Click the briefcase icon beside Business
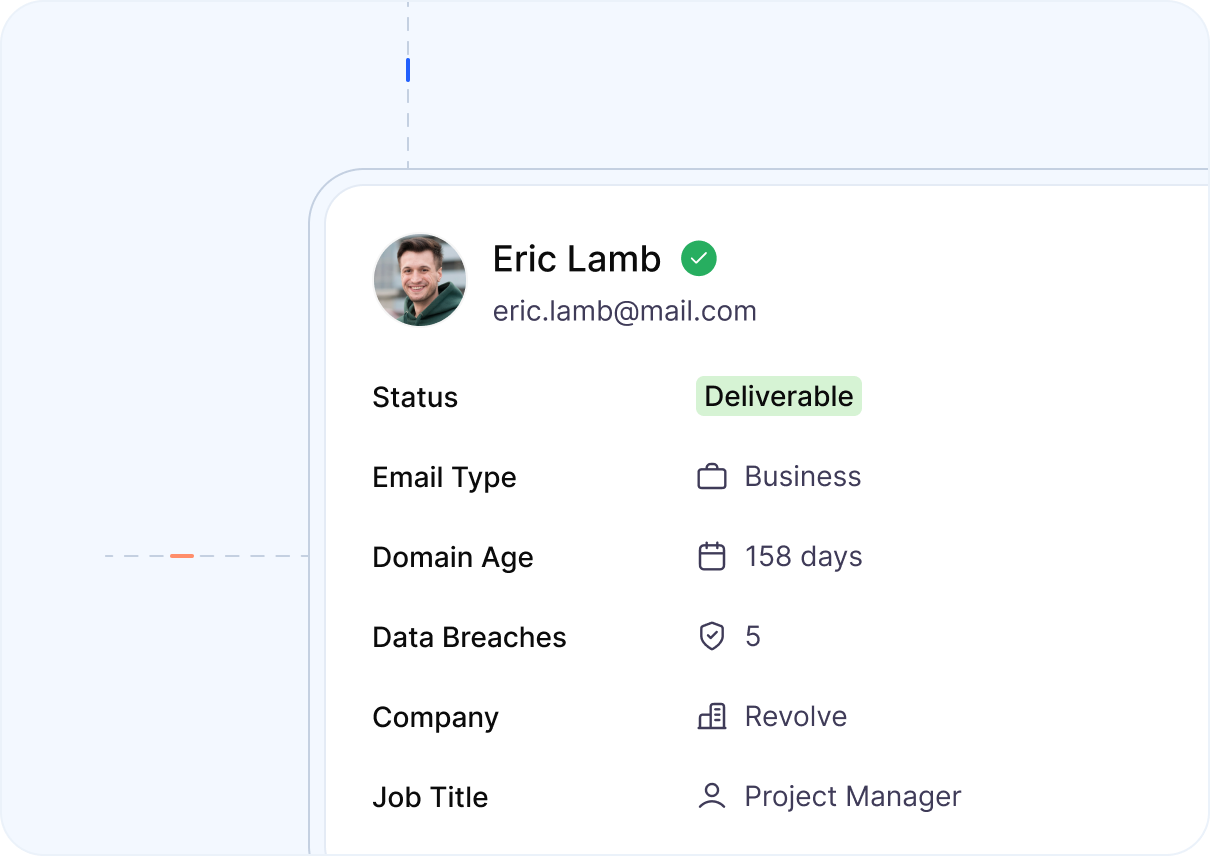This screenshot has width=1210, height=856. [712, 477]
